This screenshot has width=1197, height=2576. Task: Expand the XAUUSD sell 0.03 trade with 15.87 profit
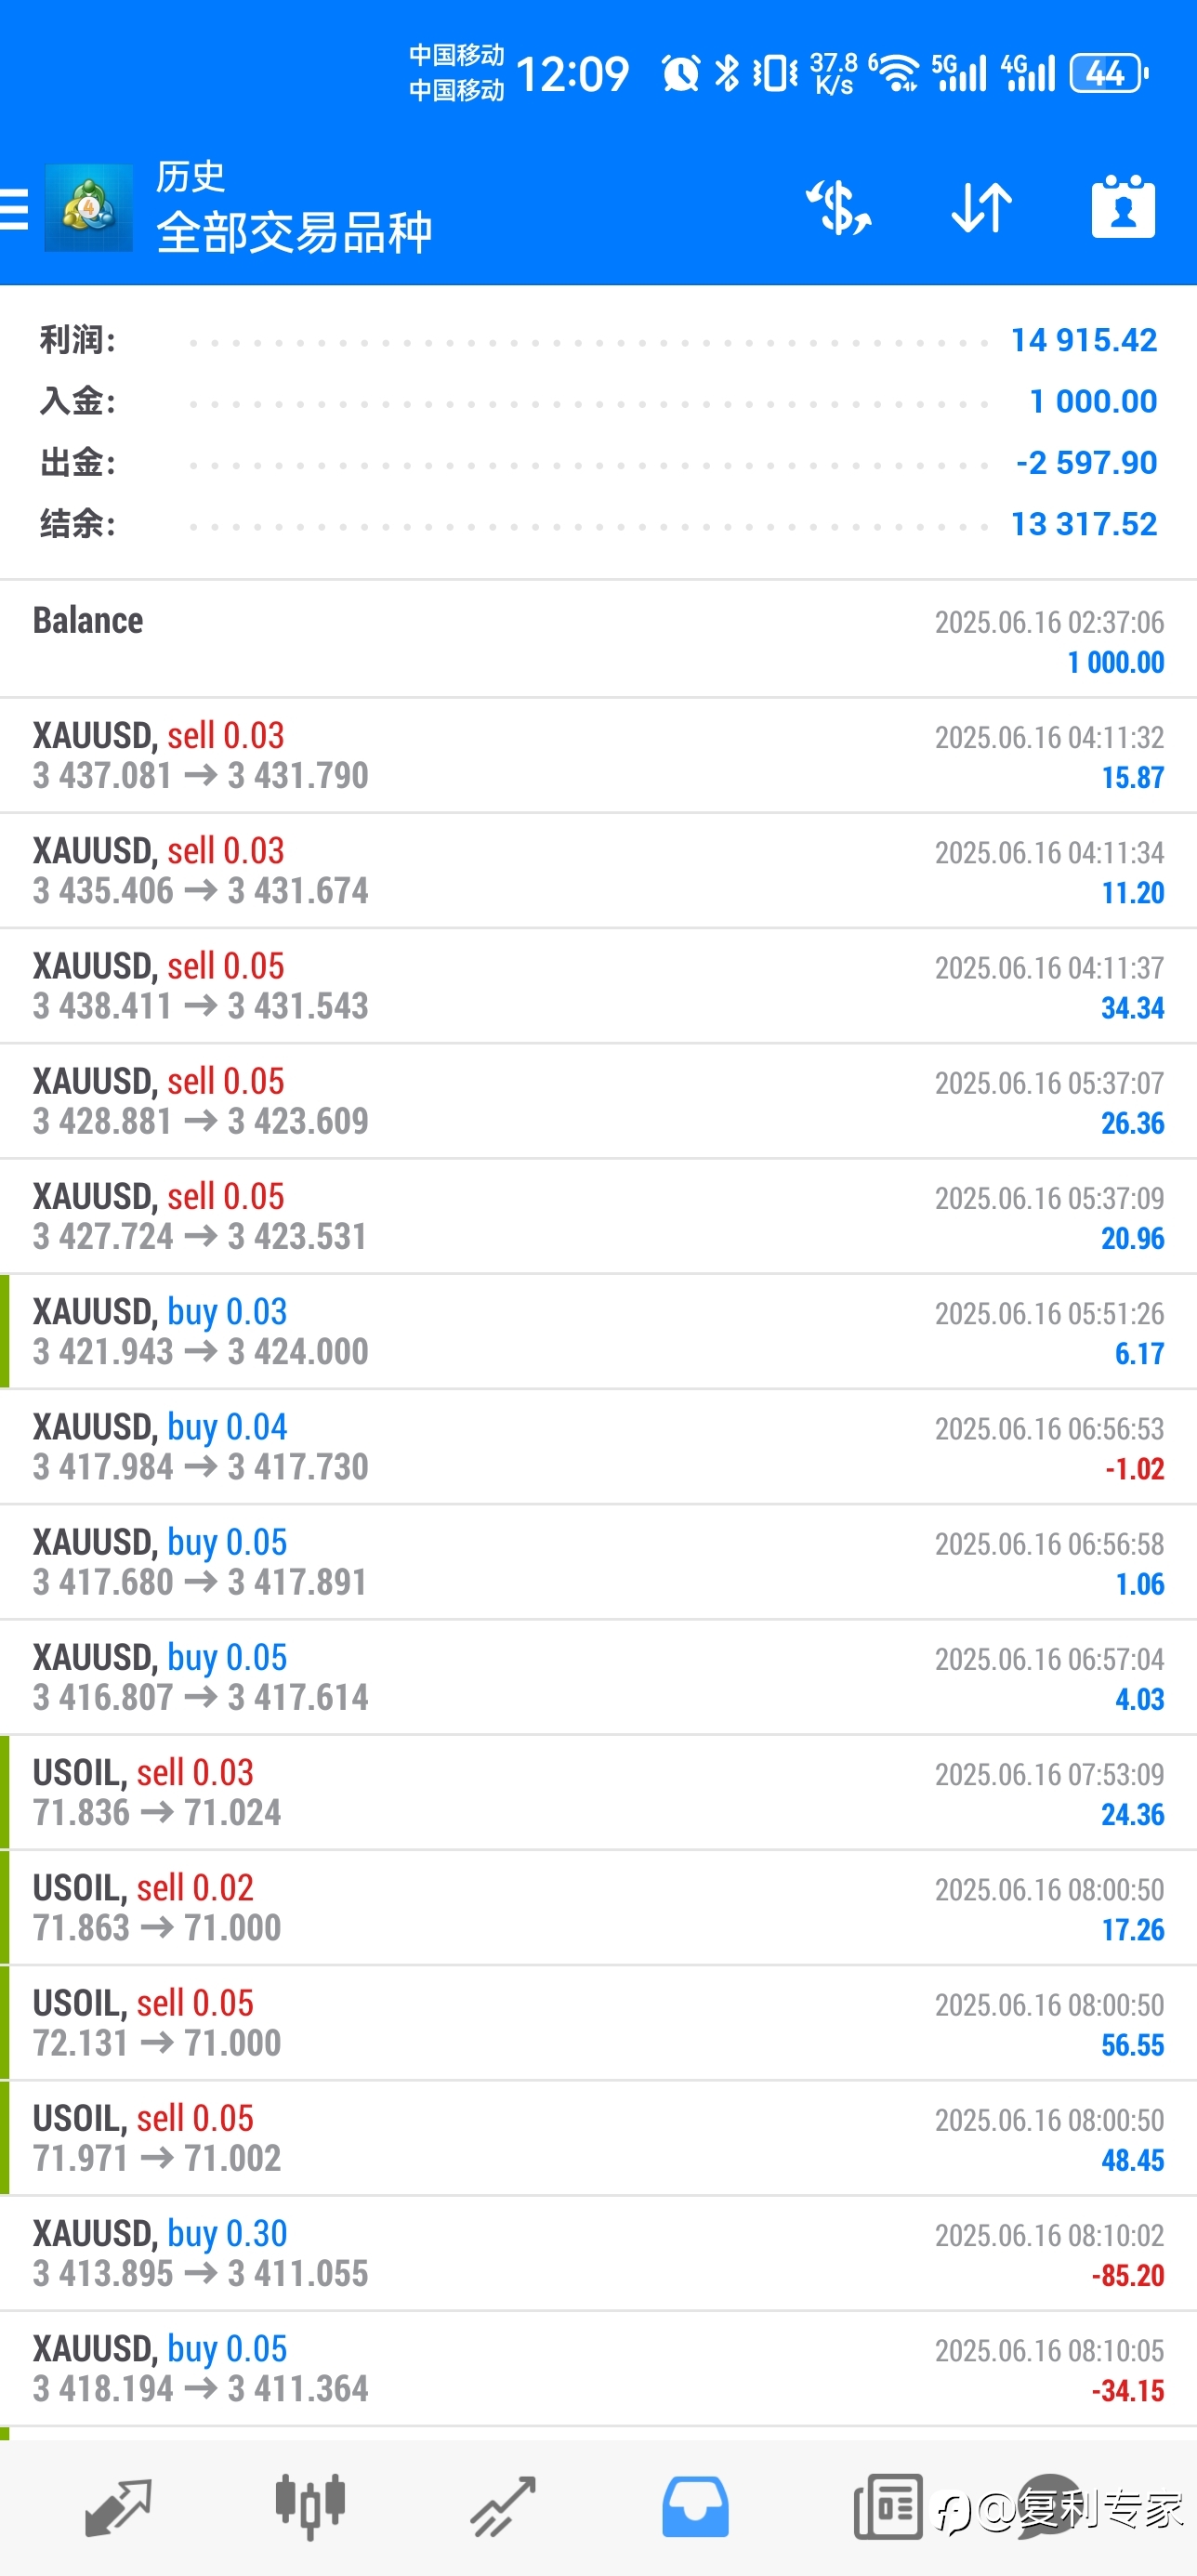point(598,756)
